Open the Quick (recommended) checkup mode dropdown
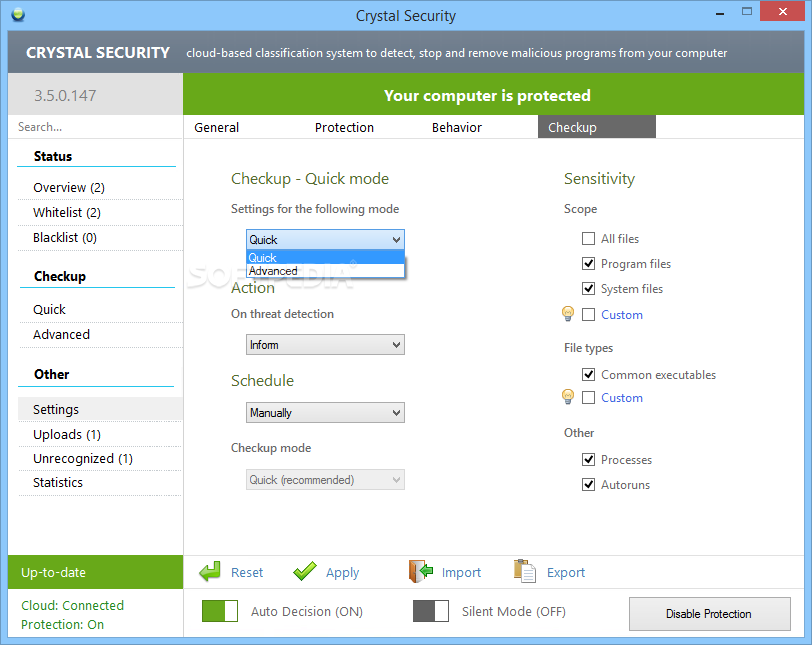812x645 pixels. (325, 480)
